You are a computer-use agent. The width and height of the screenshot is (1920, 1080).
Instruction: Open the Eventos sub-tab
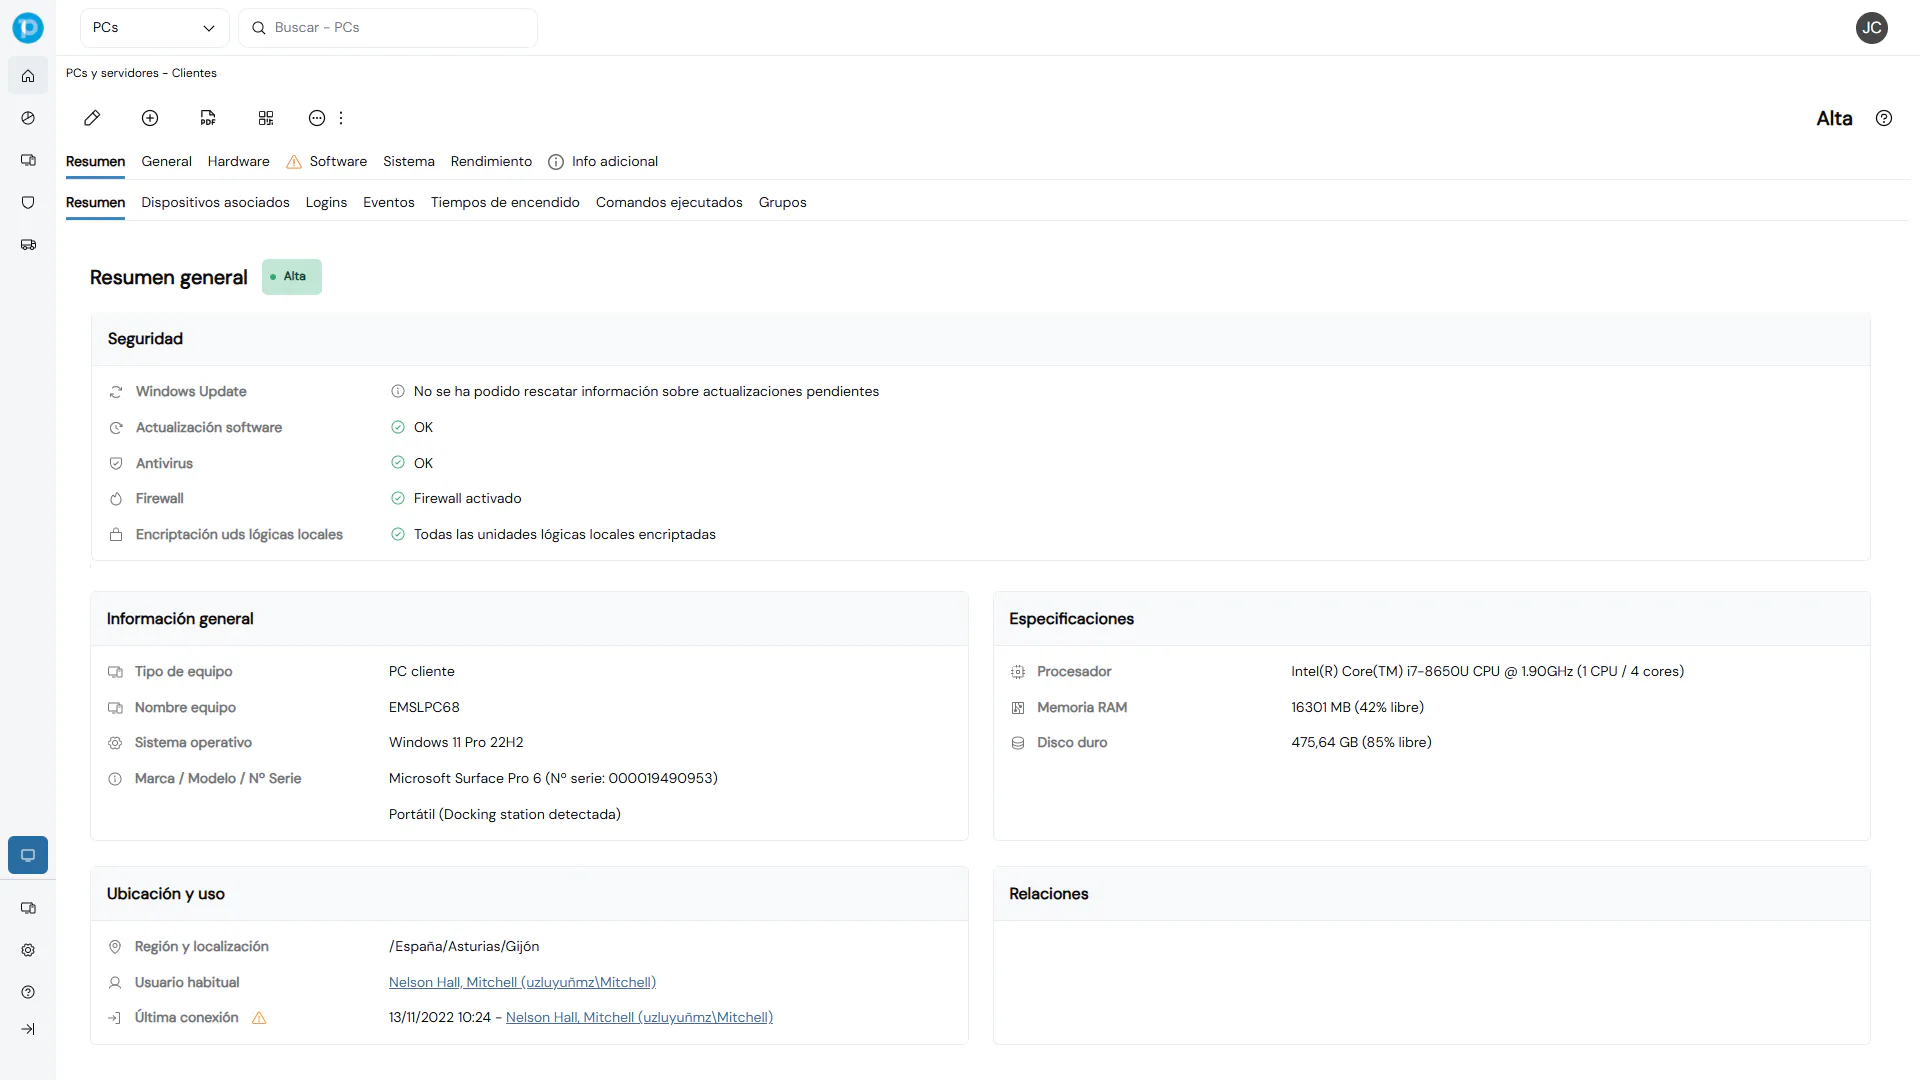click(x=389, y=203)
